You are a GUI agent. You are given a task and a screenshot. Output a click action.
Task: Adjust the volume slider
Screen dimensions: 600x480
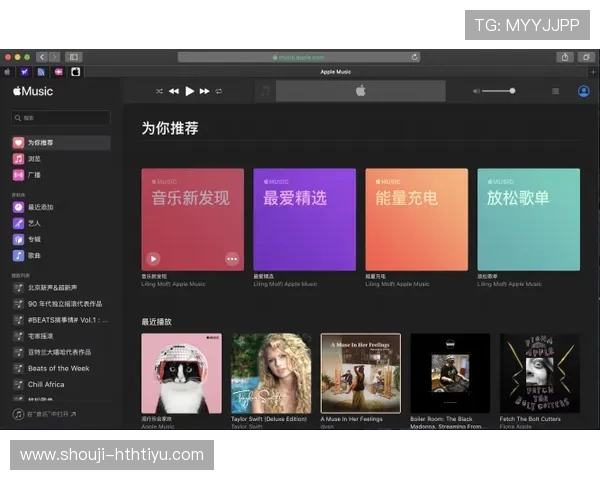[499, 91]
